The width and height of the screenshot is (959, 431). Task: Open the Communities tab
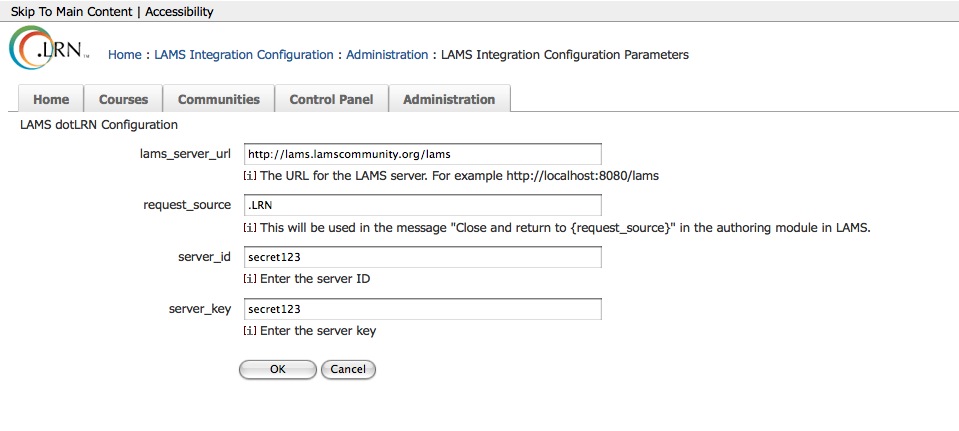(219, 99)
